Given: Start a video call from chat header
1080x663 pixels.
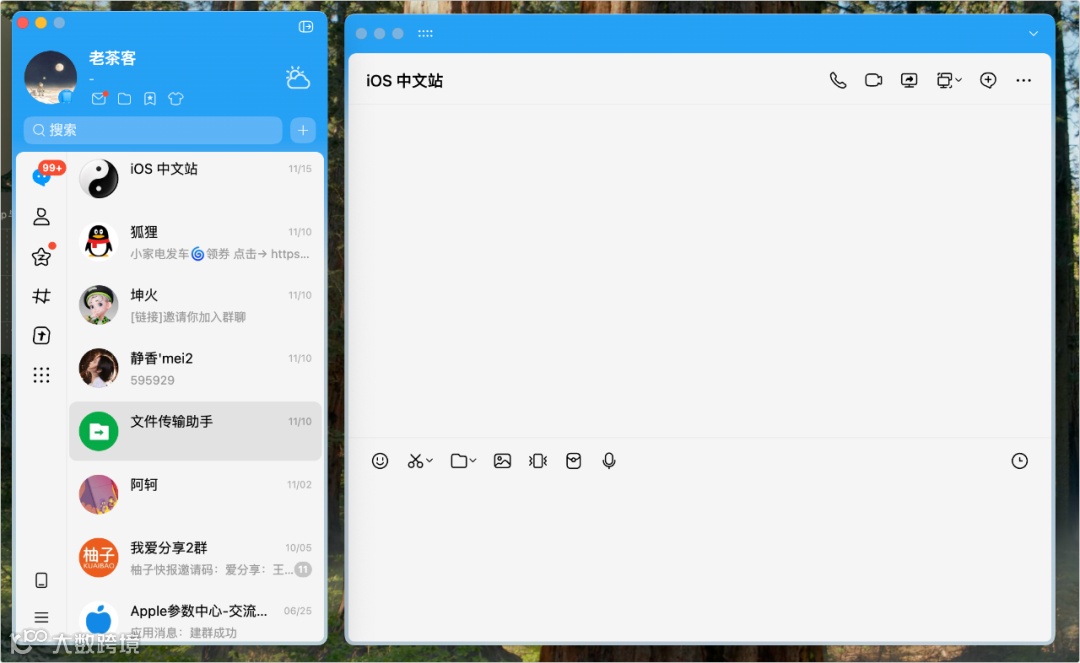Looking at the screenshot, I should point(873,81).
